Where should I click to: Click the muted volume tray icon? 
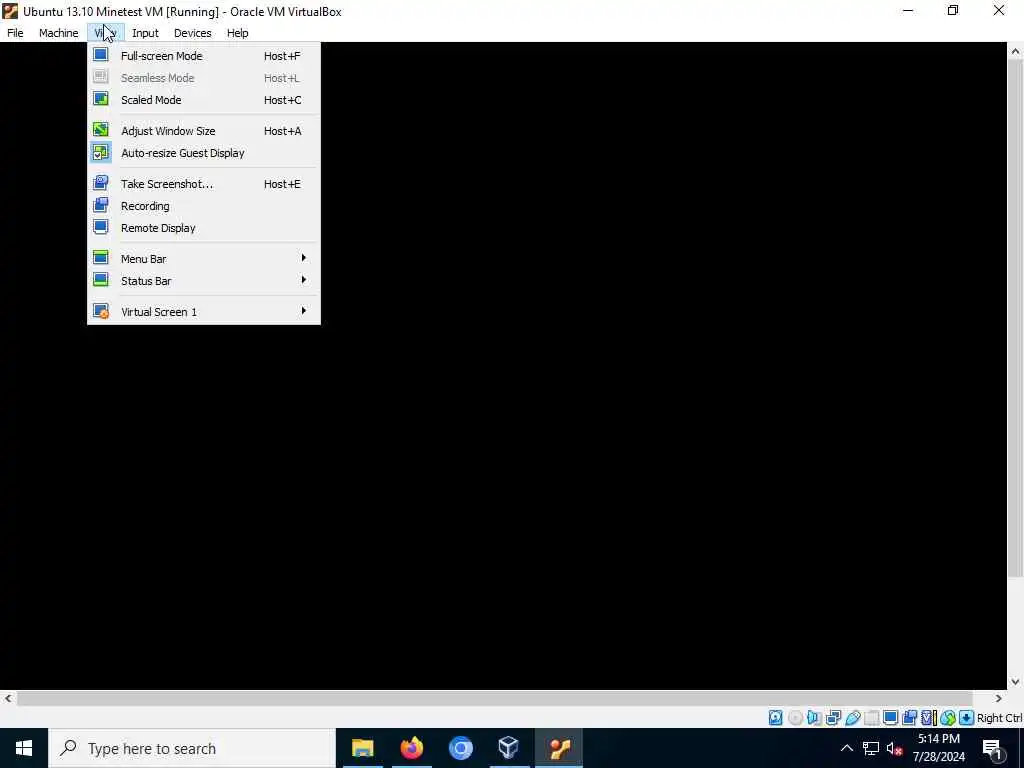(x=894, y=748)
